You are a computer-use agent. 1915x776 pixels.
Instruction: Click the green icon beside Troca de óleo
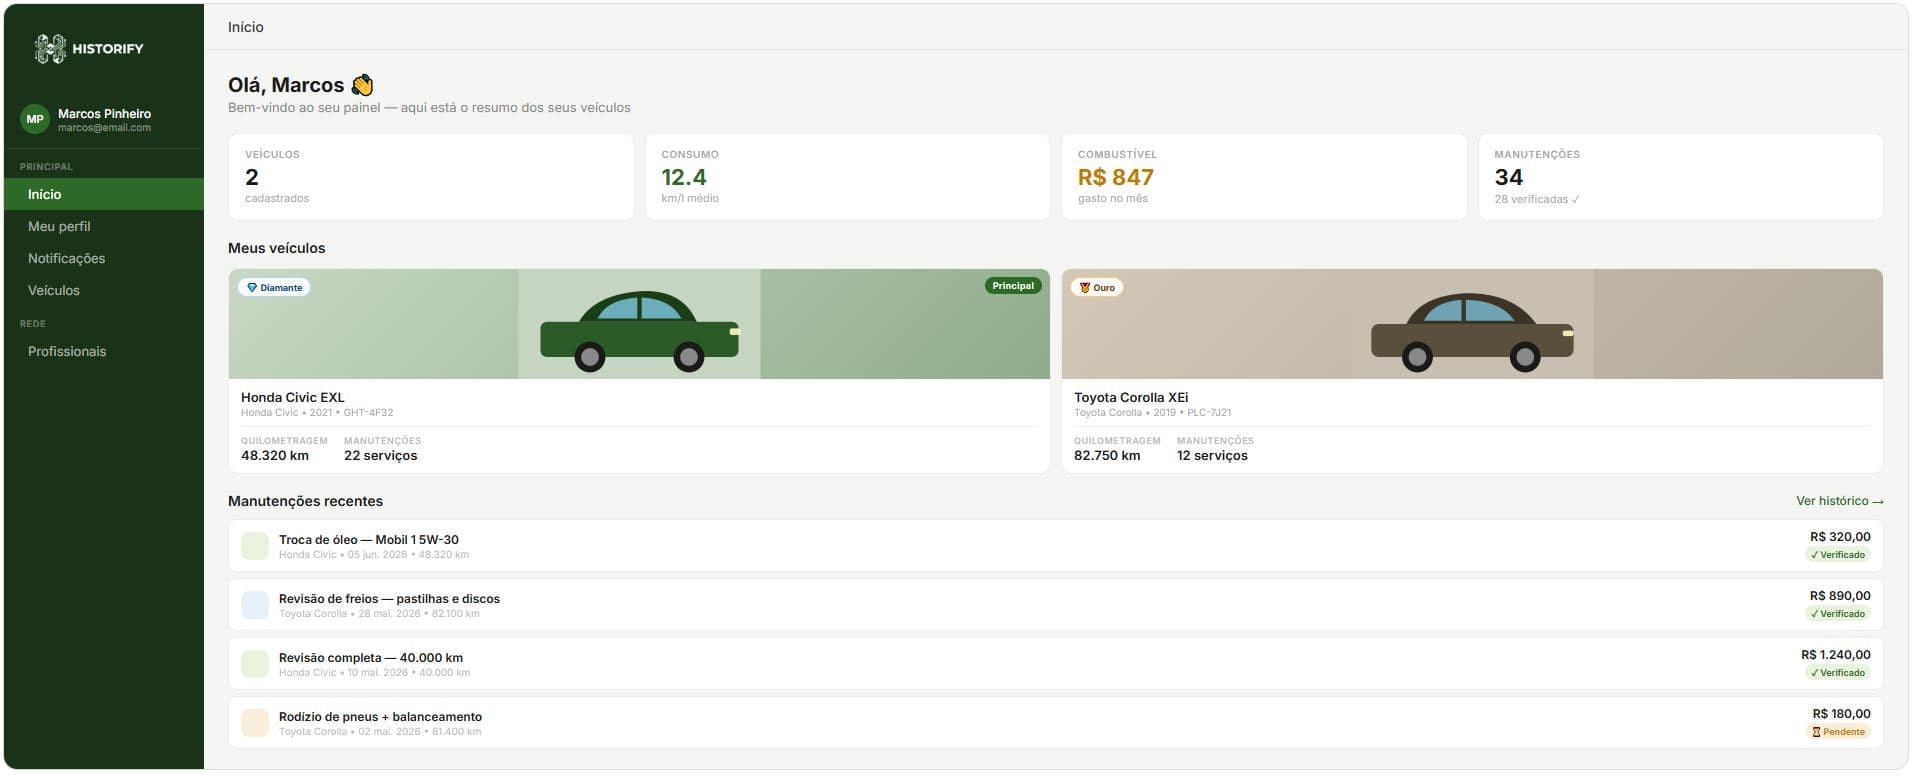tap(255, 546)
